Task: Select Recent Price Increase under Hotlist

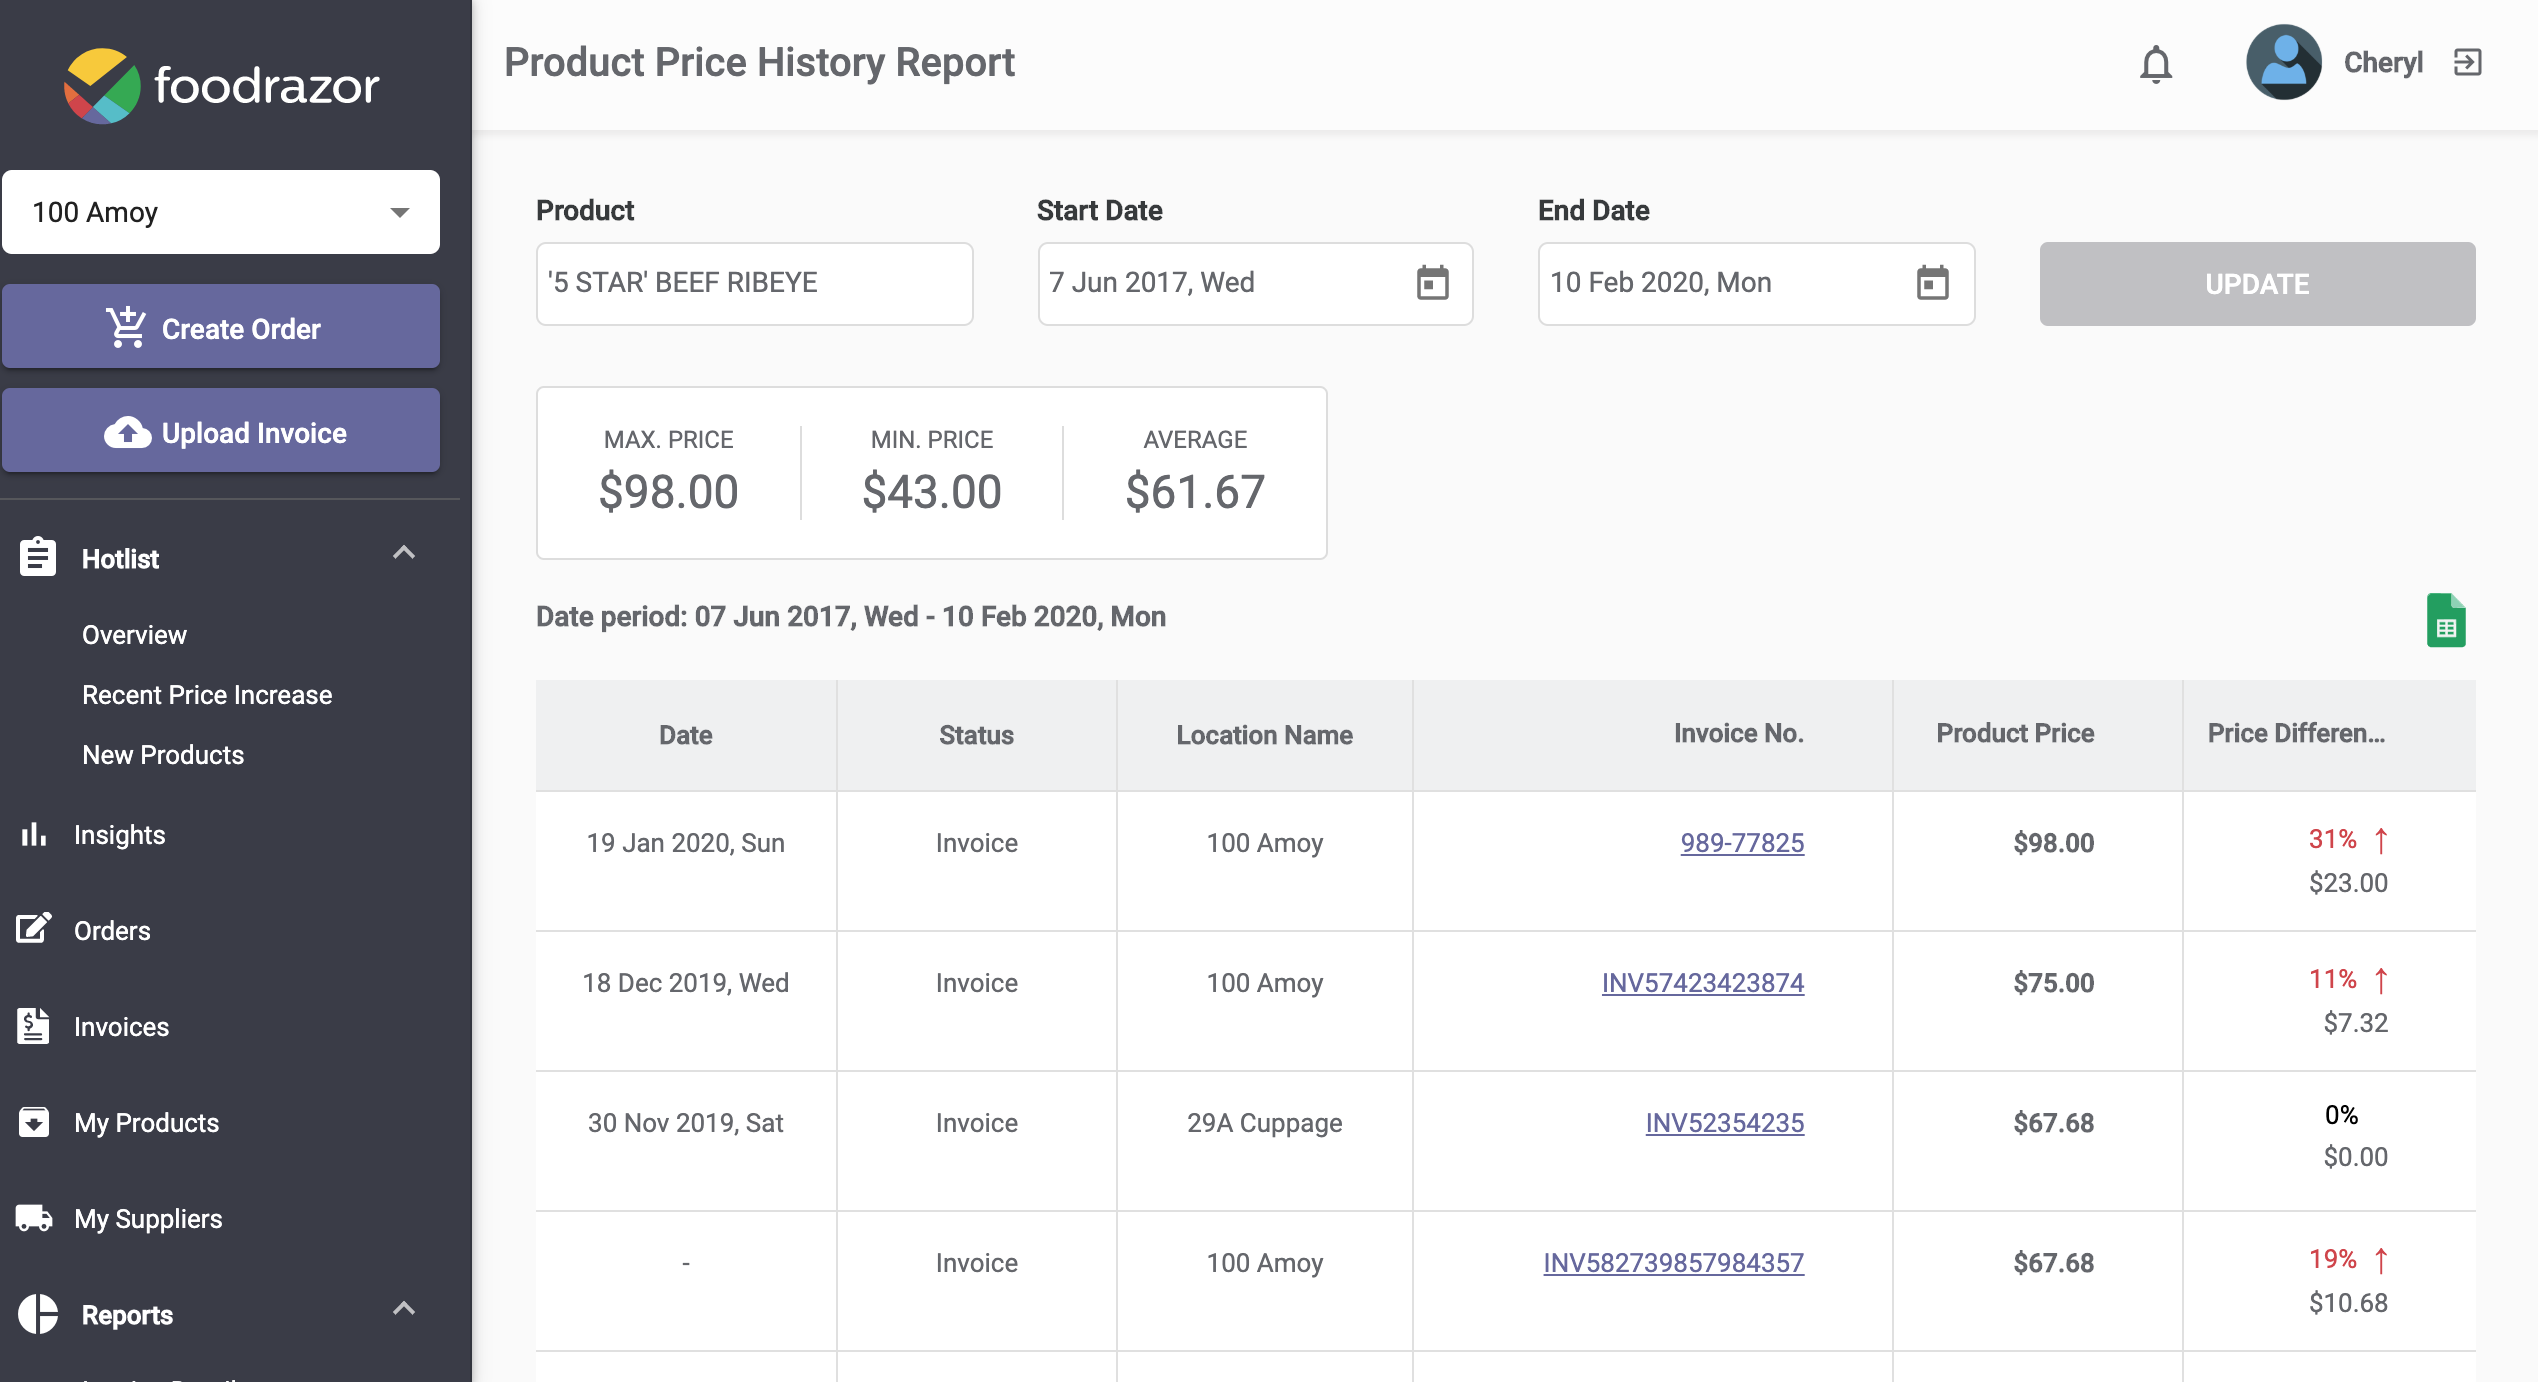Action: pyautogui.click(x=207, y=695)
